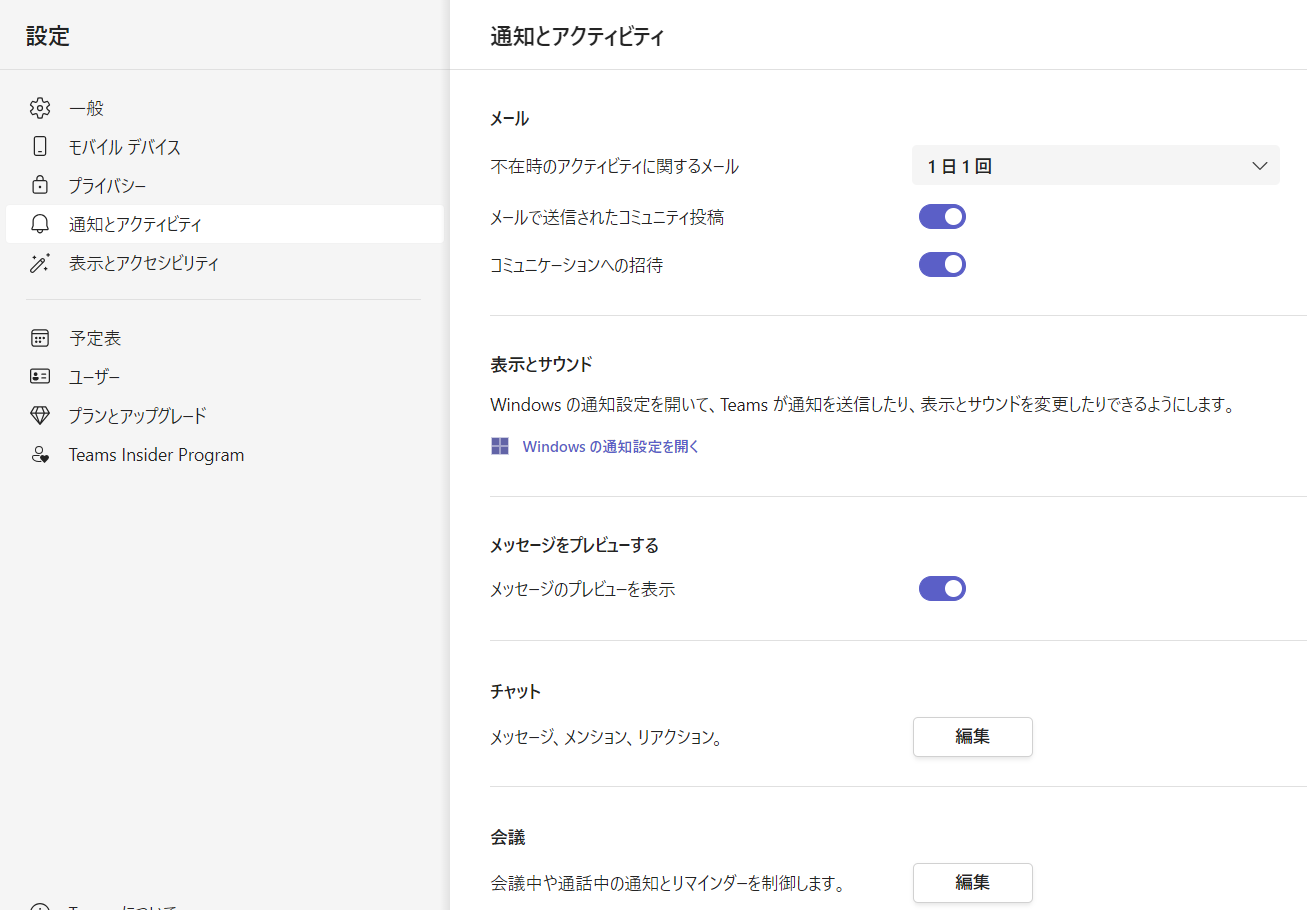
Task: Open the 1日1回 email frequency dropdown
Action: click(x=1096, y=166)
